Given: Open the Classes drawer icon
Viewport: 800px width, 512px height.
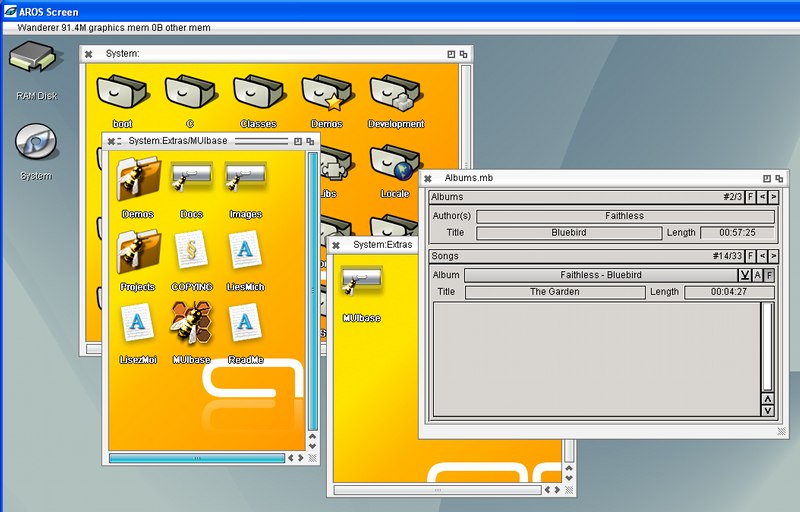Looking at the screenshot, I should [258, 93].
